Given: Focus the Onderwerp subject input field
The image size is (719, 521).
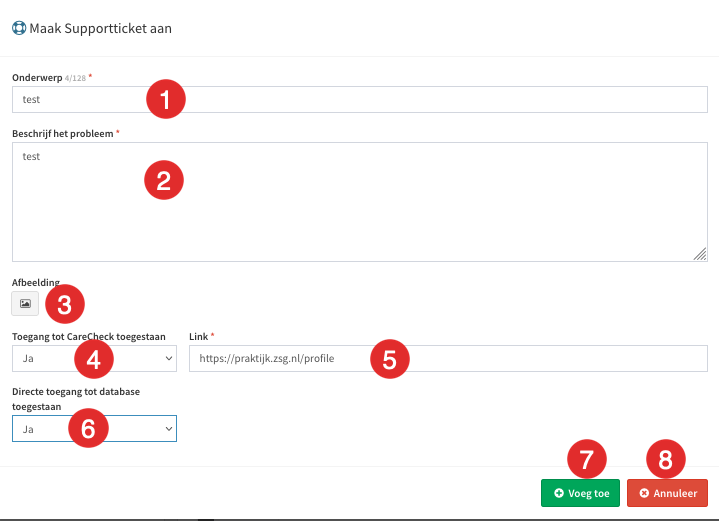Looking at the screenshot, I should click(x=360, y=100).
